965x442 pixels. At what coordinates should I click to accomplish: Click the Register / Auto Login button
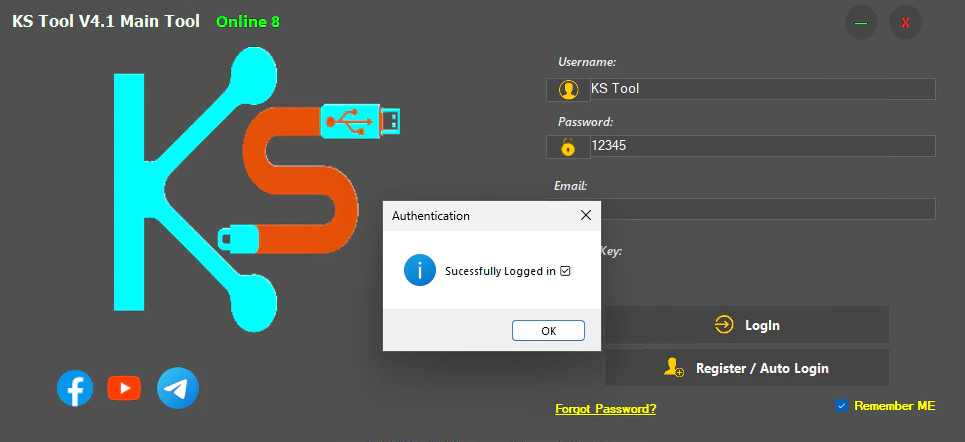(x=747, y=368)
